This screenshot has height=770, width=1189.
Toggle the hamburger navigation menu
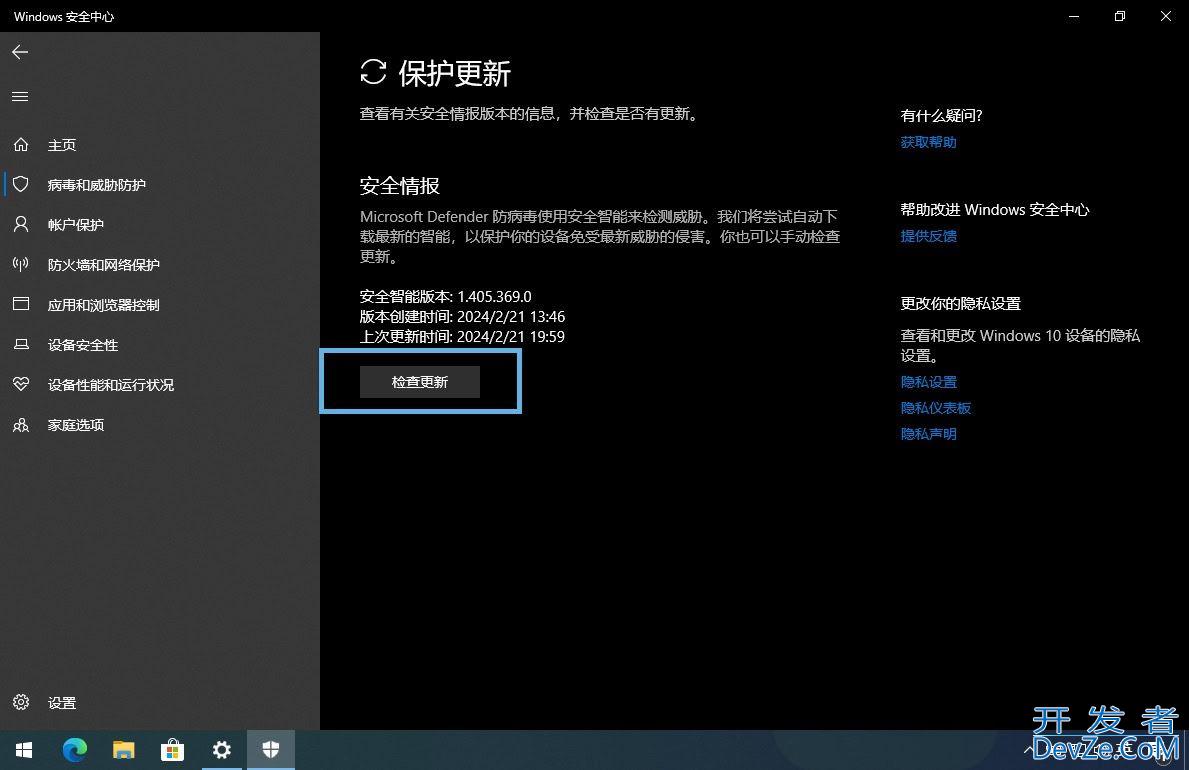point(20,96)
